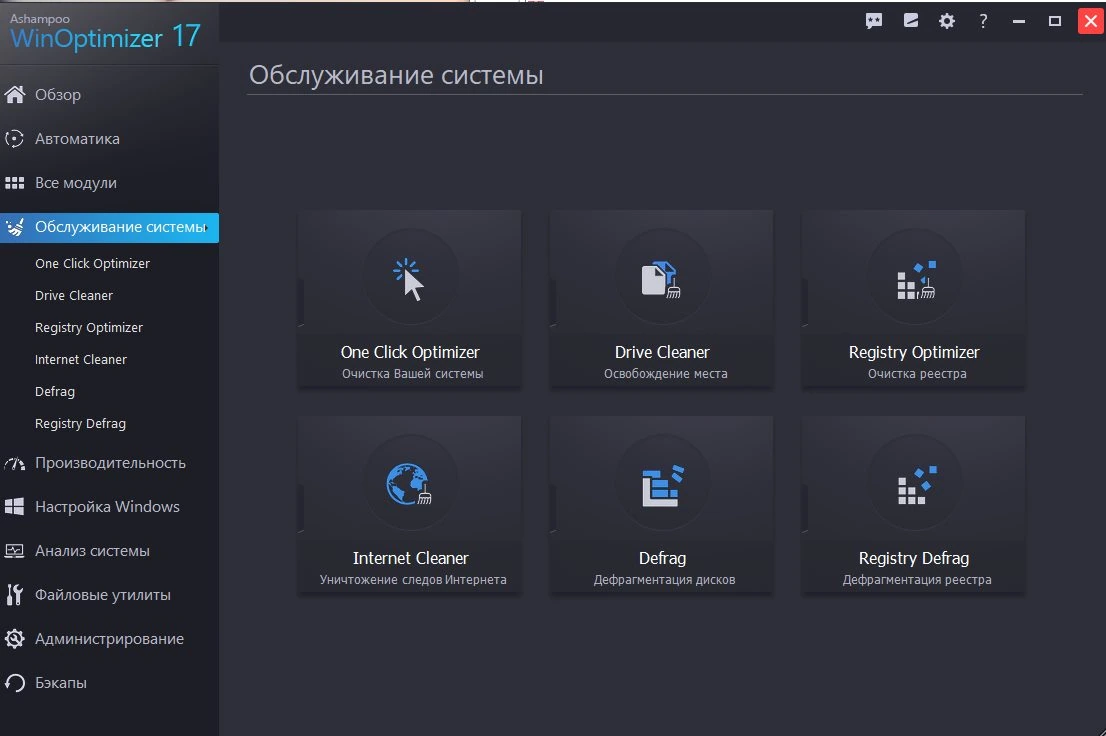Image resolution: width=1106 pixels, height=736 pixels.
Task: Click the broom icon of Обслуживание системы
Action: coord(15,227)
